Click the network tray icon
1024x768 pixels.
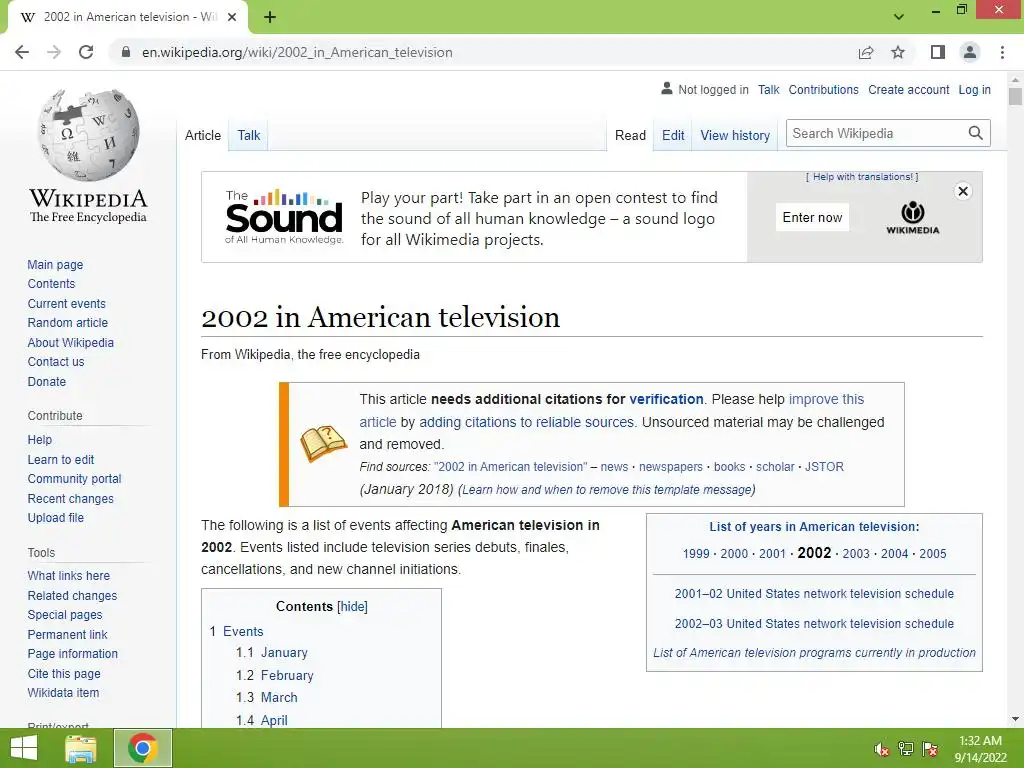(x=906, y=749)
